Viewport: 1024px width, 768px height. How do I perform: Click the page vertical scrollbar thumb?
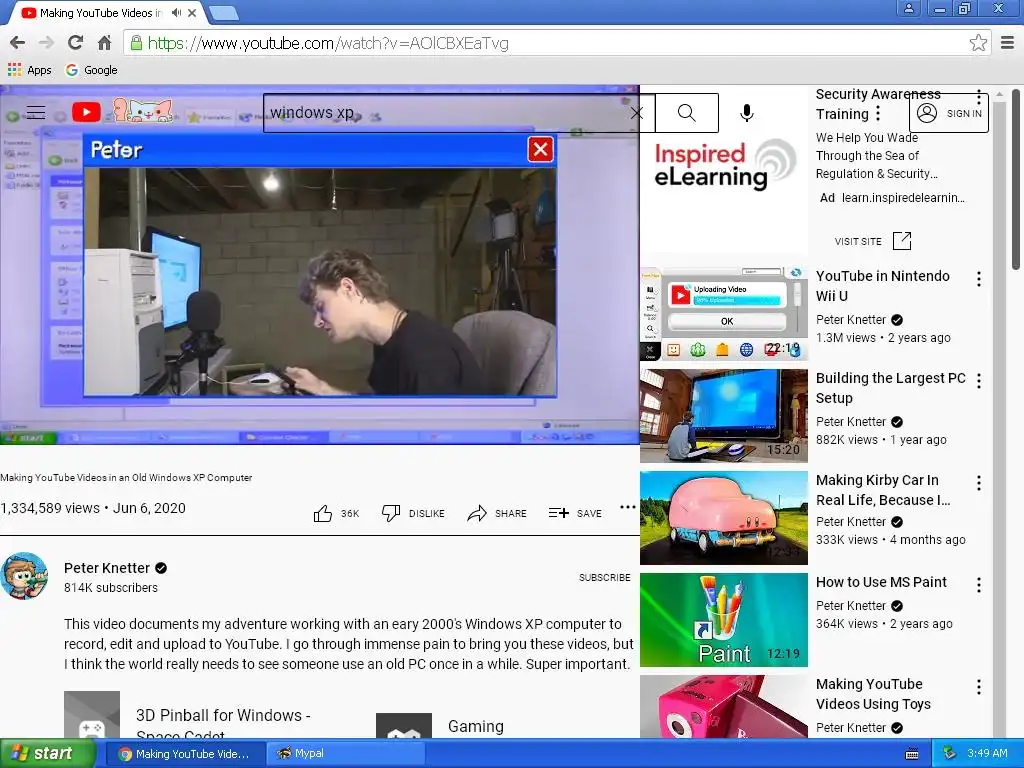point(1016,180)
